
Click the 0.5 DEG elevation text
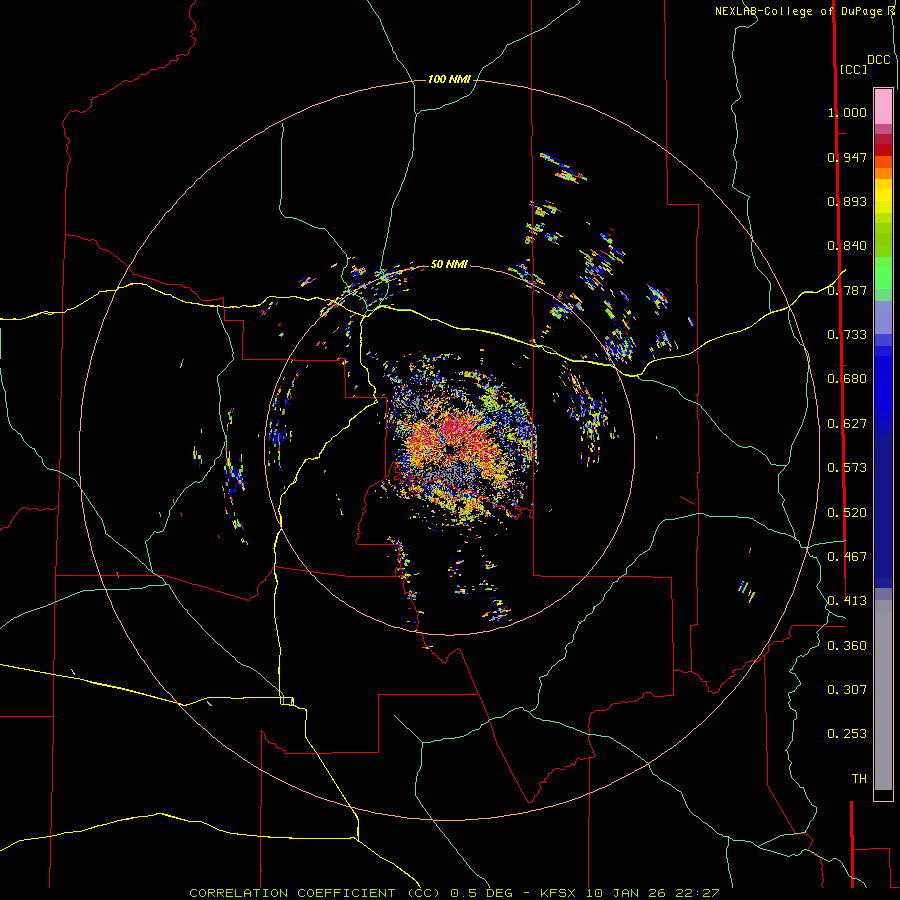pyautogui.click(x=483, y=893)
